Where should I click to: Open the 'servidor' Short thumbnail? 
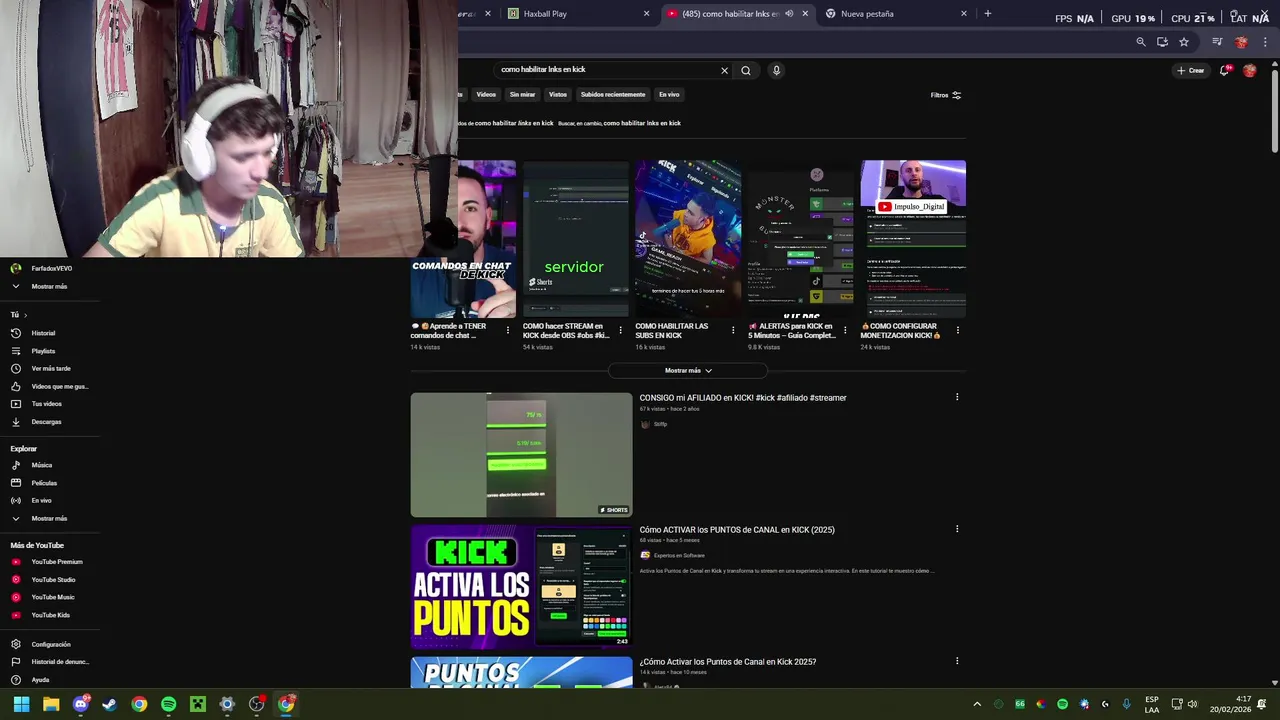(576, 239)
